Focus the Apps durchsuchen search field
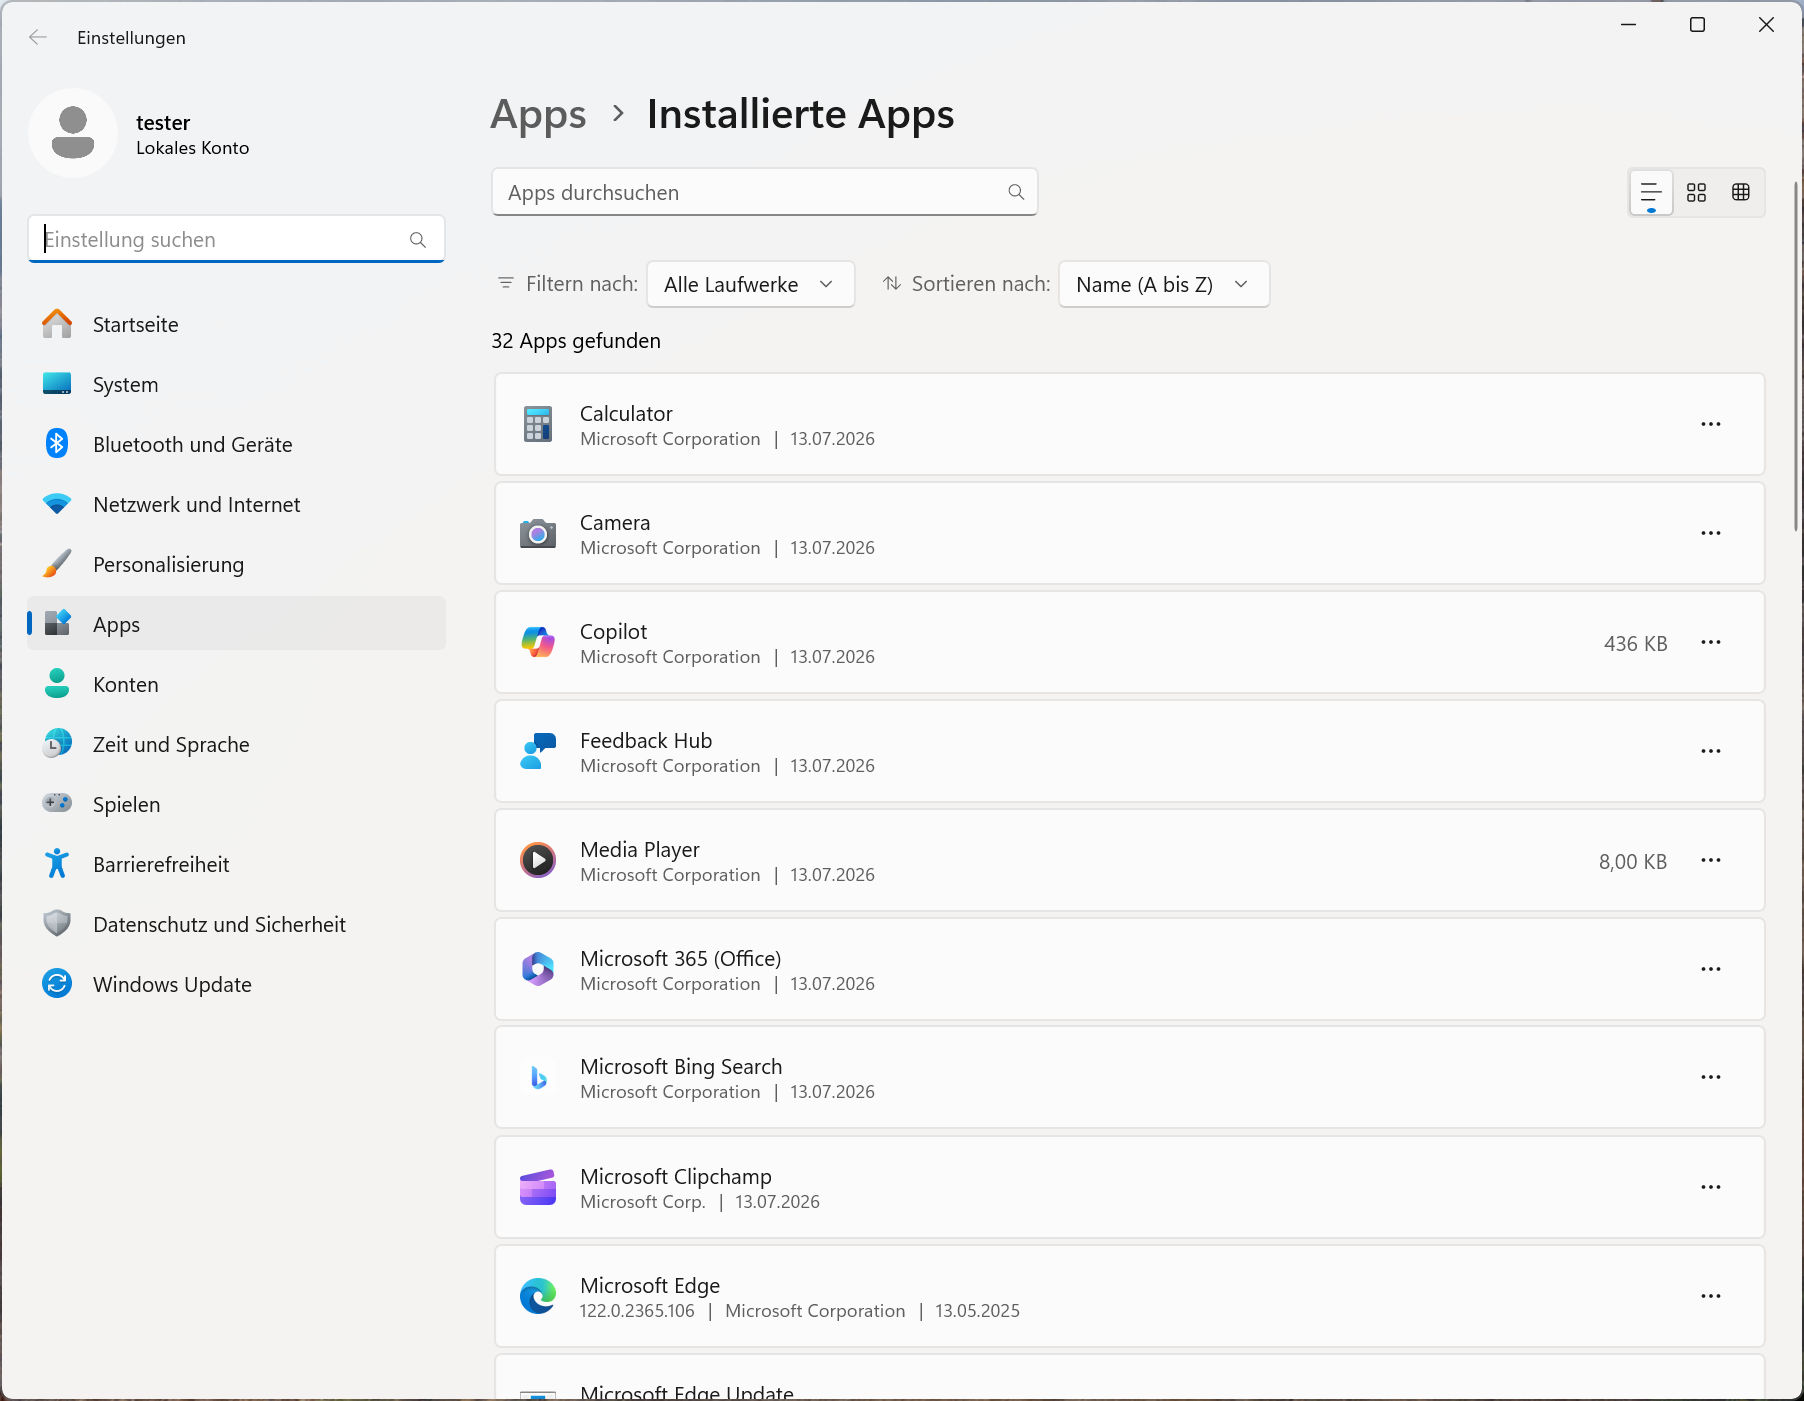Screen dimensions: 1804x1401 pyautogui.click(x=765, y=192)
